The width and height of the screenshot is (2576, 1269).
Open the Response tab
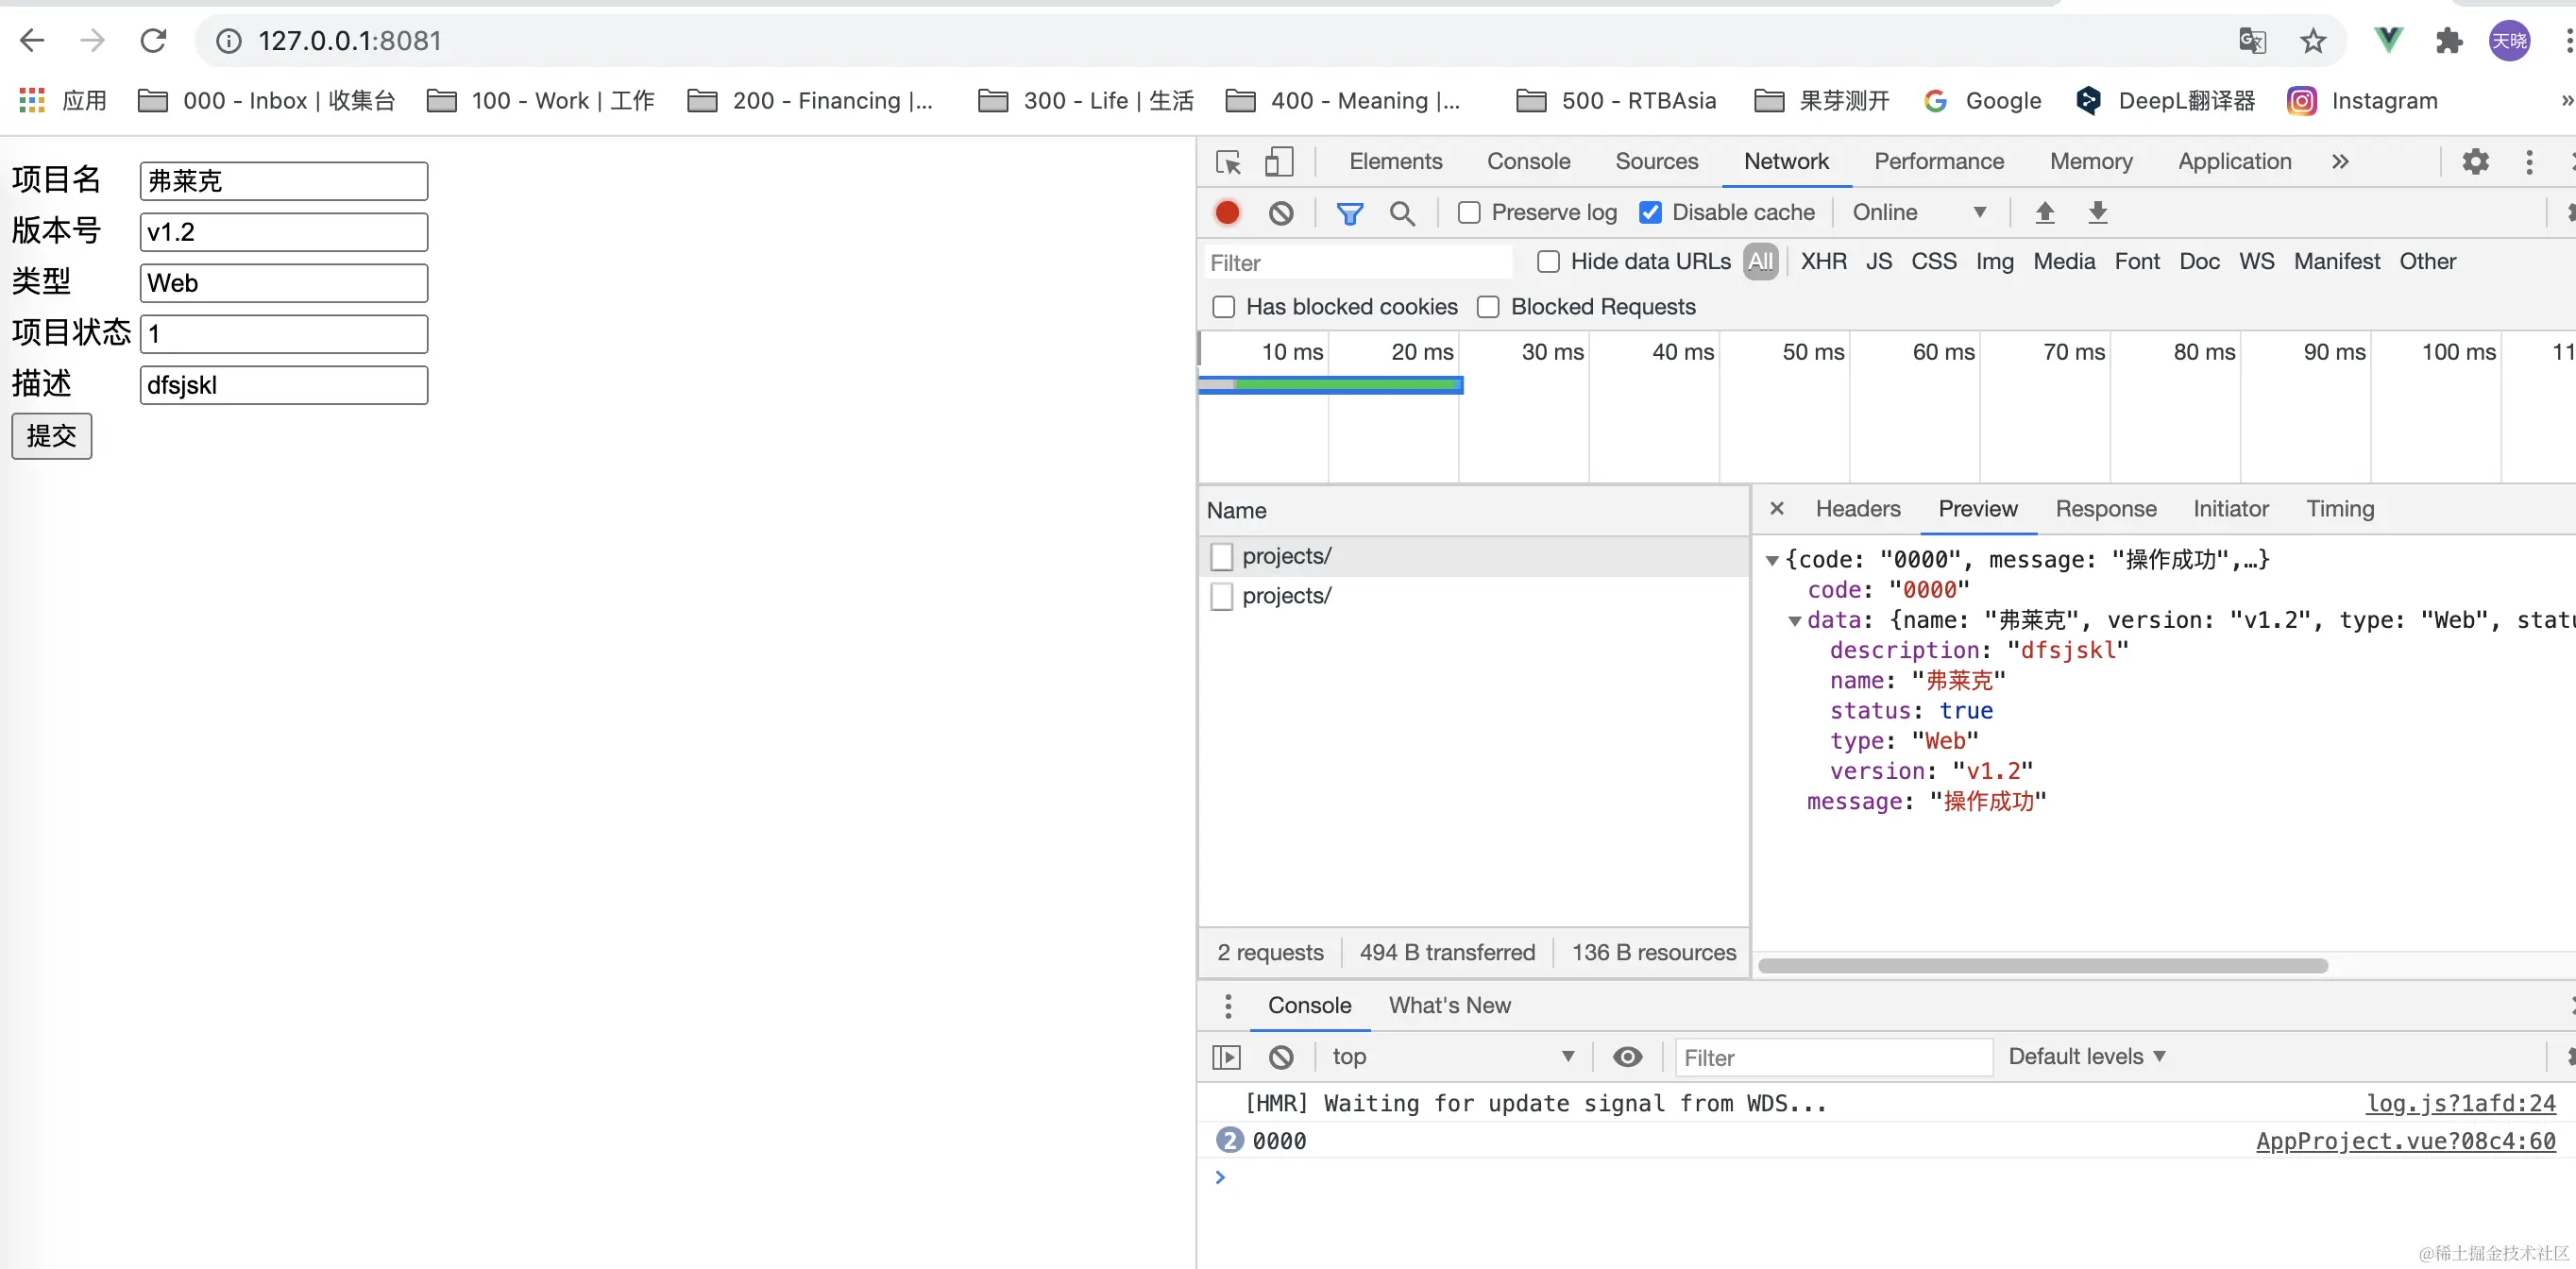pos(2105,509)
